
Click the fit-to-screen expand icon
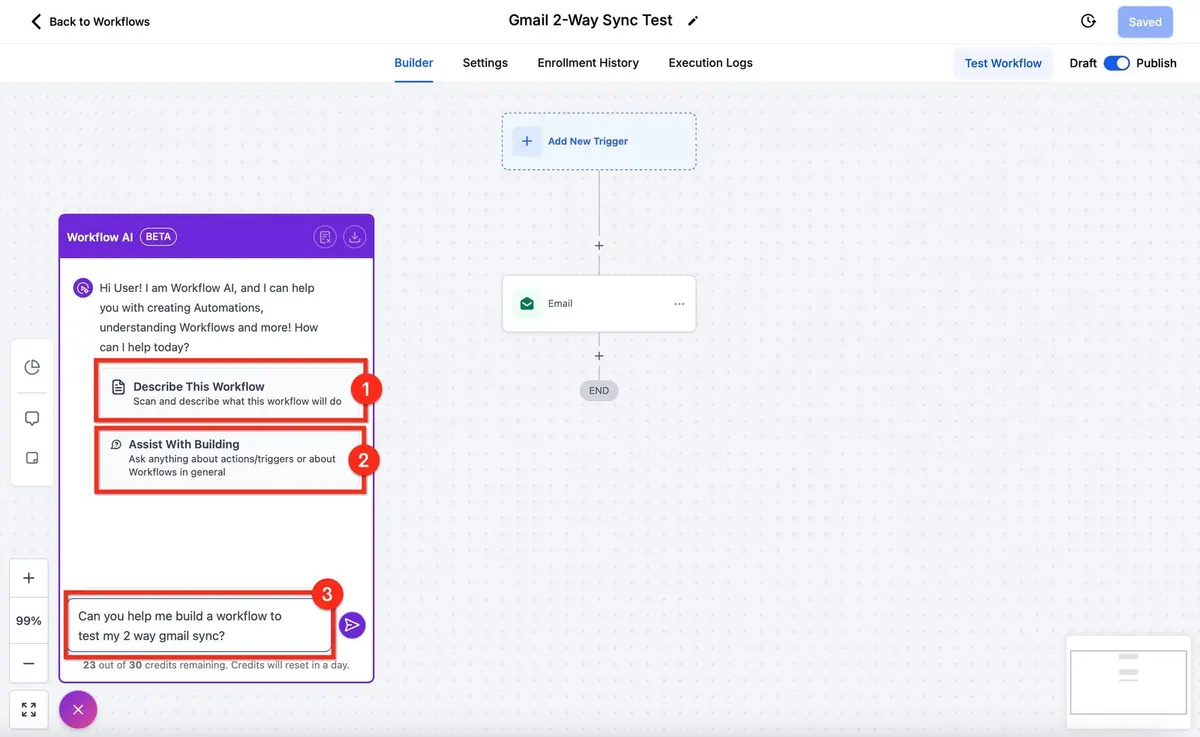coord(29,710)
